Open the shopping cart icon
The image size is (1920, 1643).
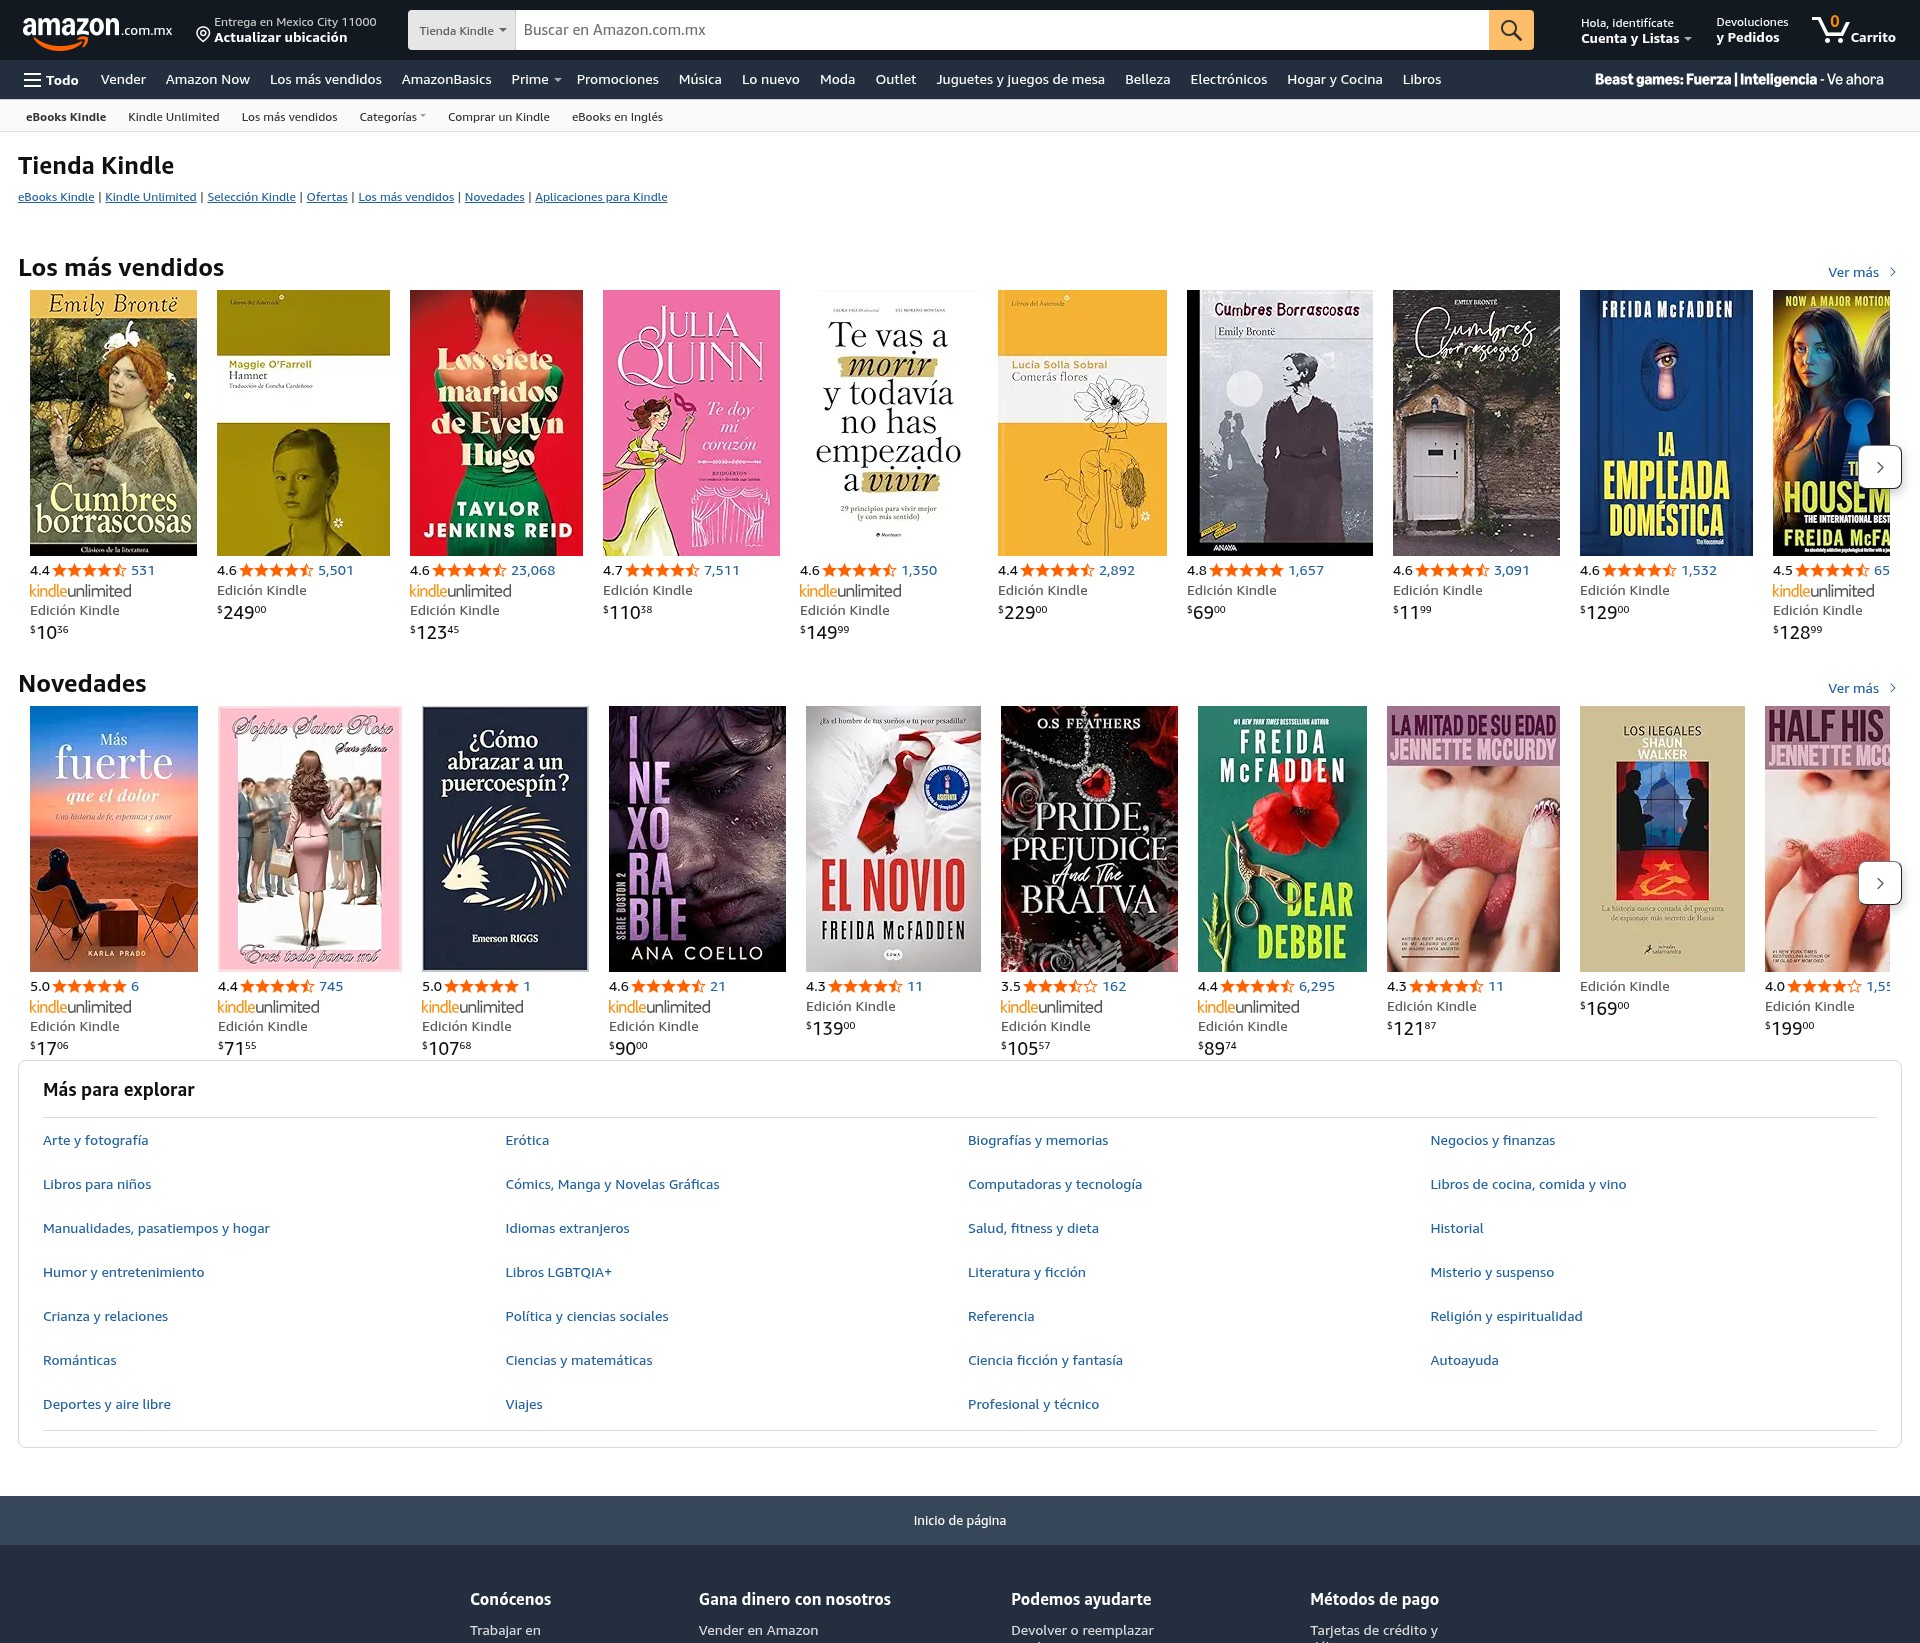1853,30
